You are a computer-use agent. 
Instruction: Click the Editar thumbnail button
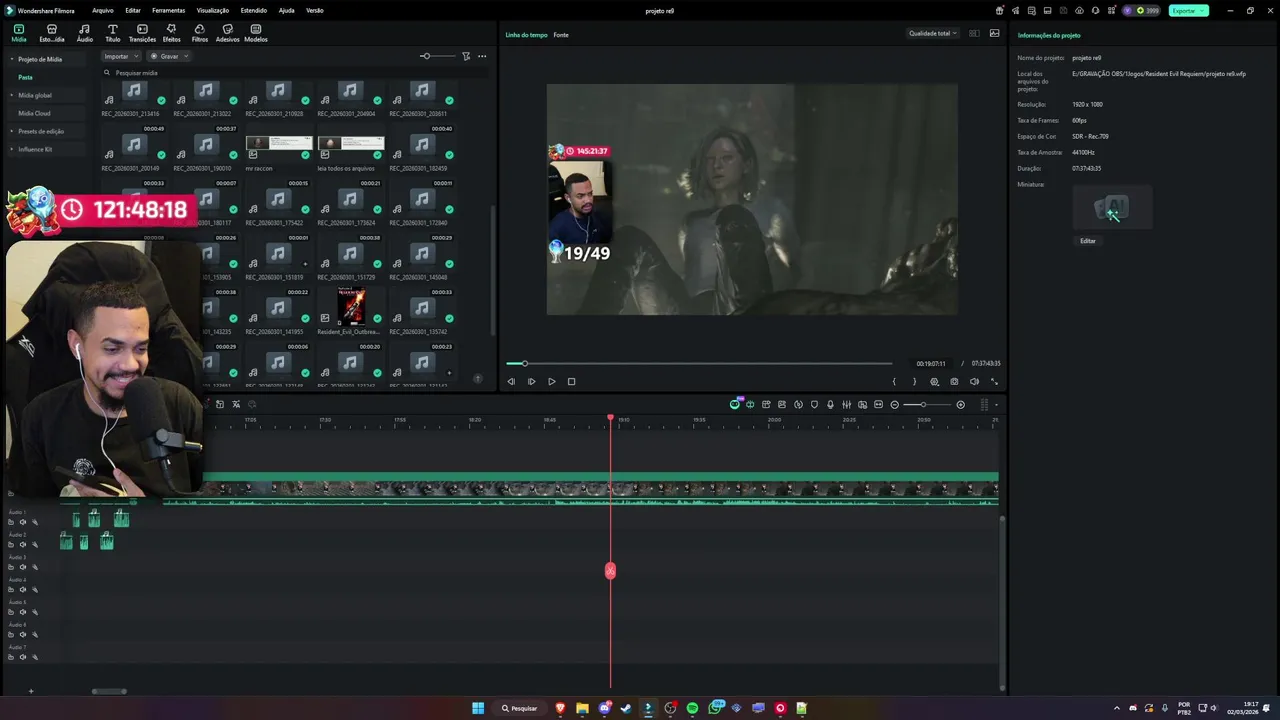coord(1088,241)
